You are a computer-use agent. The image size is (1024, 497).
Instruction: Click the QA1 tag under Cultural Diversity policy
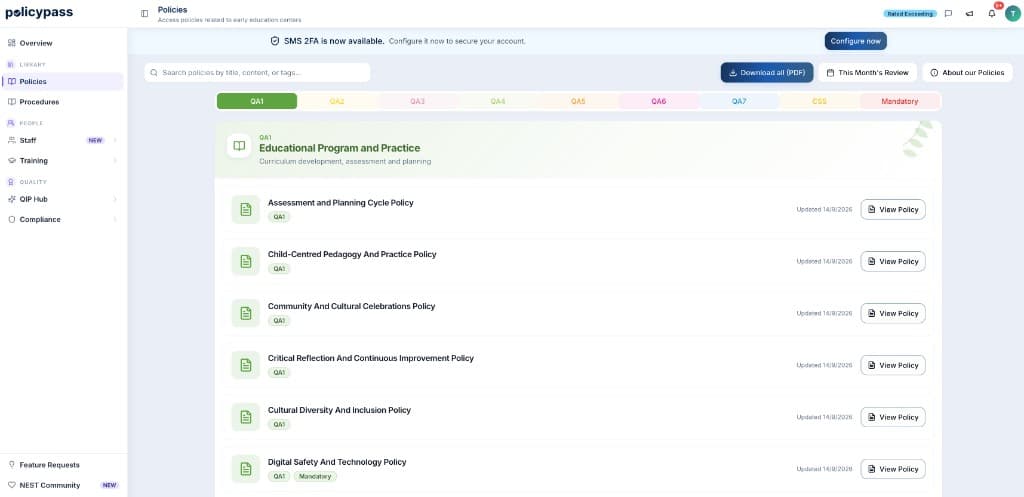pyautogui.click(x=279, y=425)
